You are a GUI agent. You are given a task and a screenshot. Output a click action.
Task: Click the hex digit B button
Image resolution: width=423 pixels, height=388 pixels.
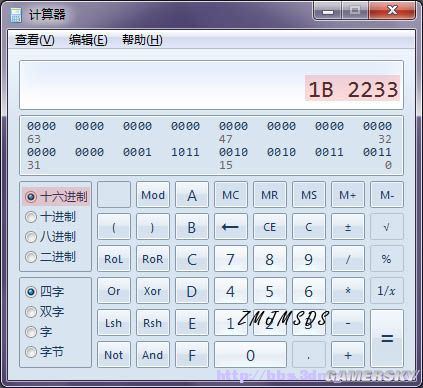pyautogui.click(x=192, y=227)
